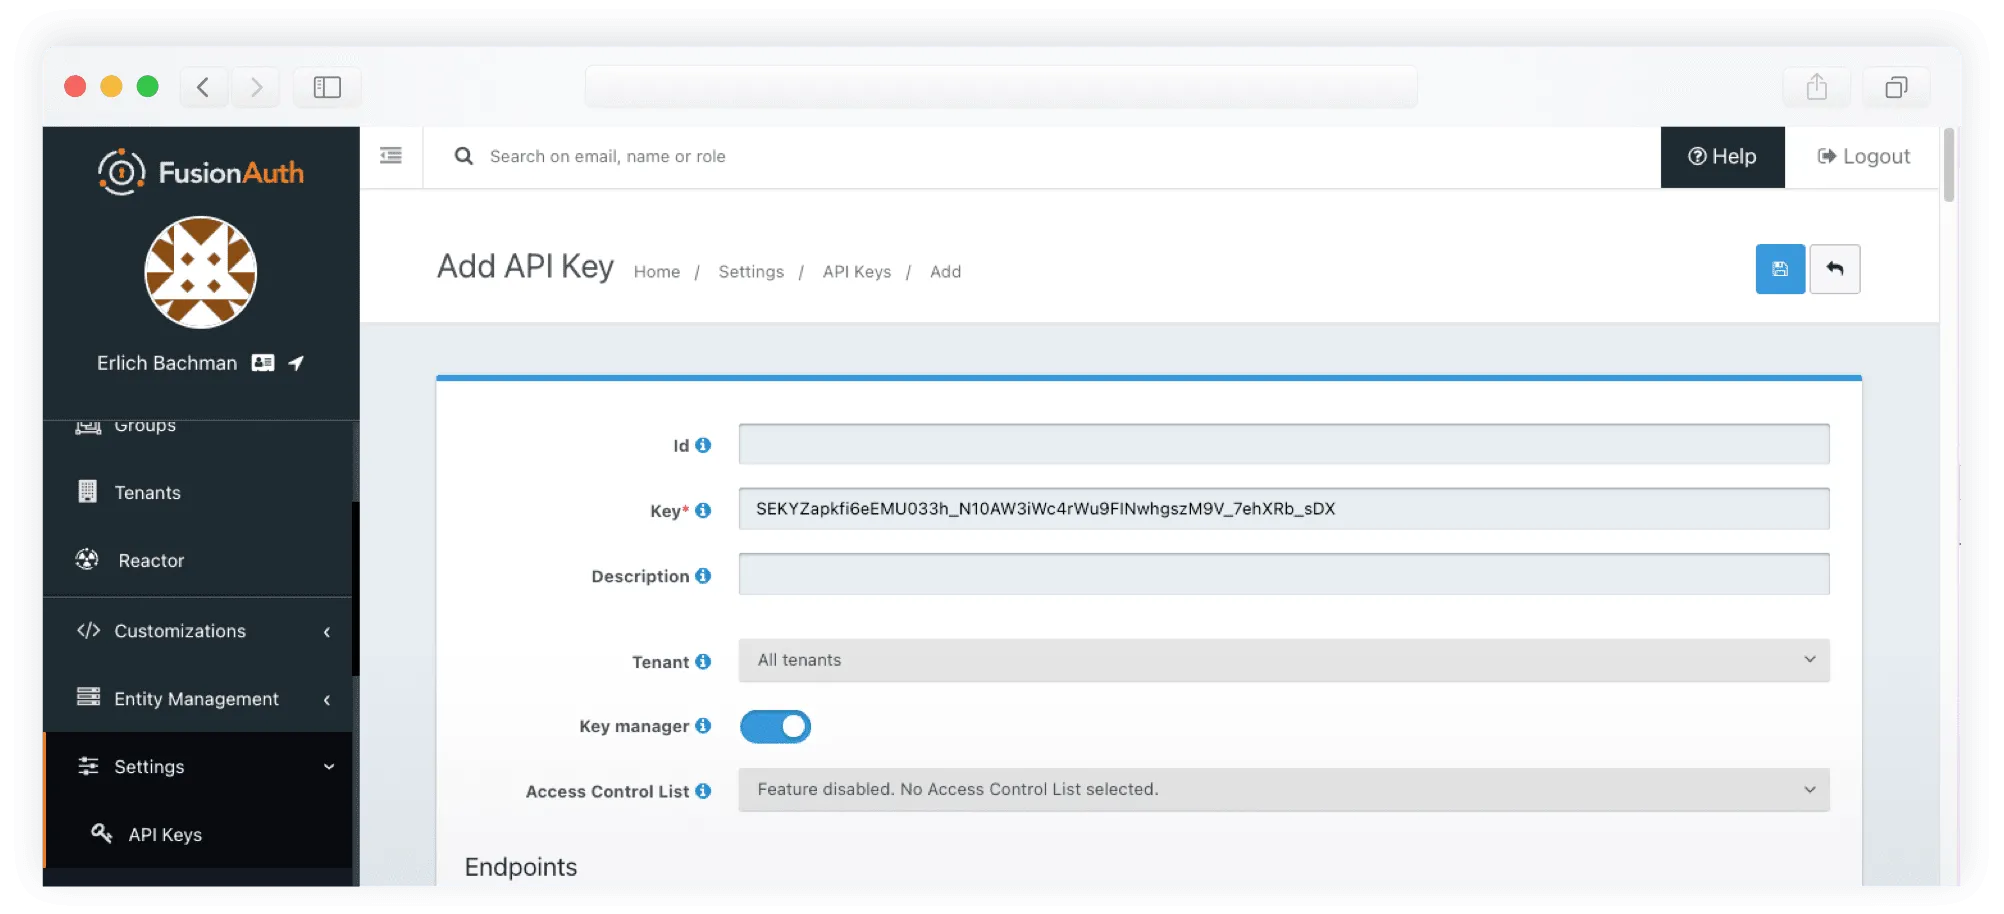Click the browser address bar
The image size is (2004, 914).
pos(1001,87)
